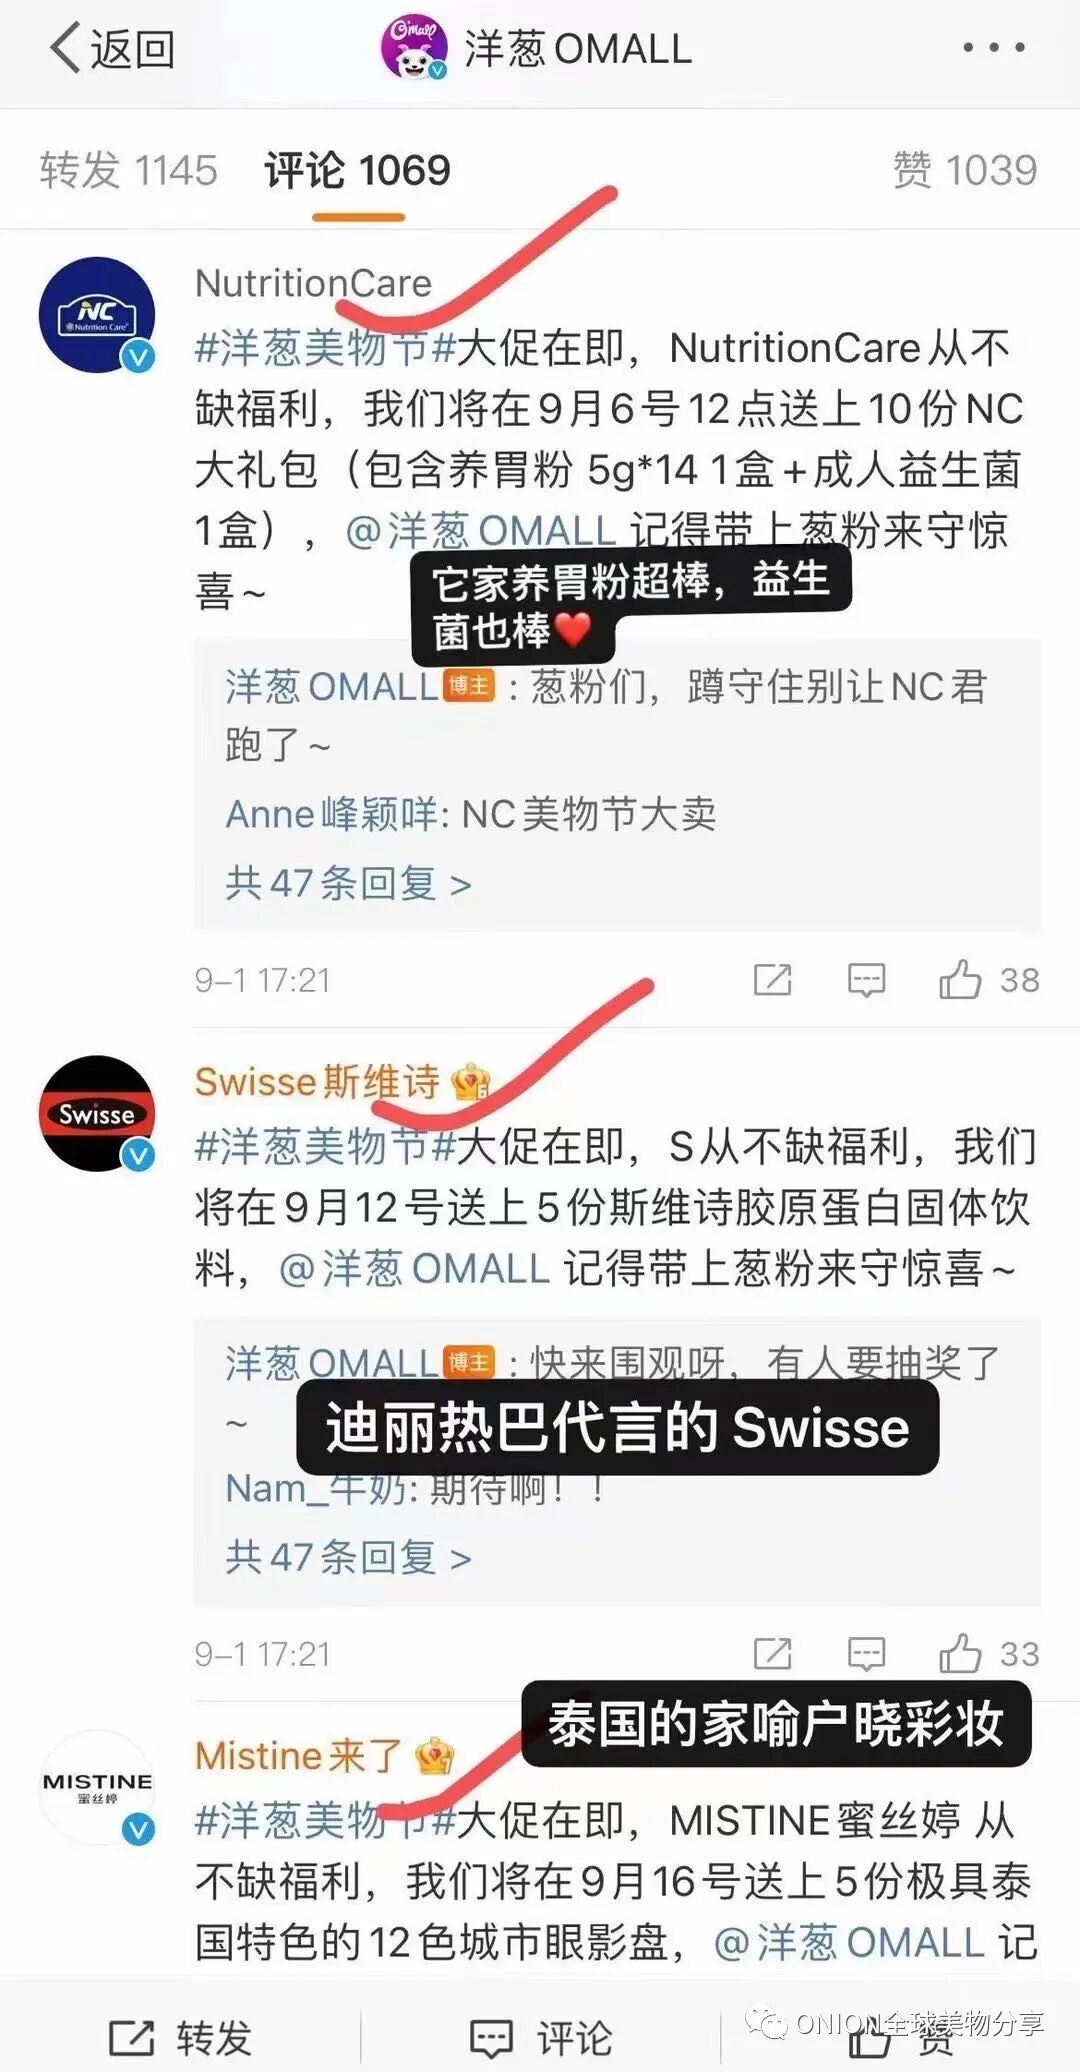The width and height of the screenshot is (1080, 2072).
Task: Open NutritionCare's profile avatar
Action: pyautogui.click(x=97, y=315)
